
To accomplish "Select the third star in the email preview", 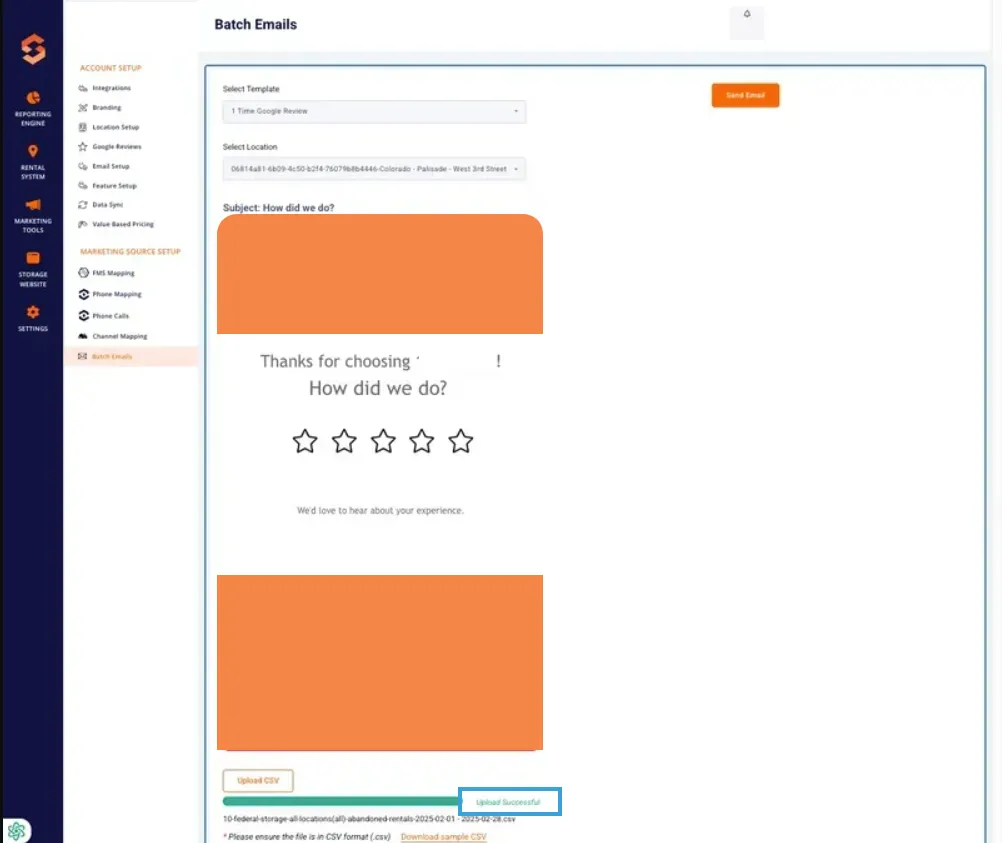I will [x=383, y=441].
